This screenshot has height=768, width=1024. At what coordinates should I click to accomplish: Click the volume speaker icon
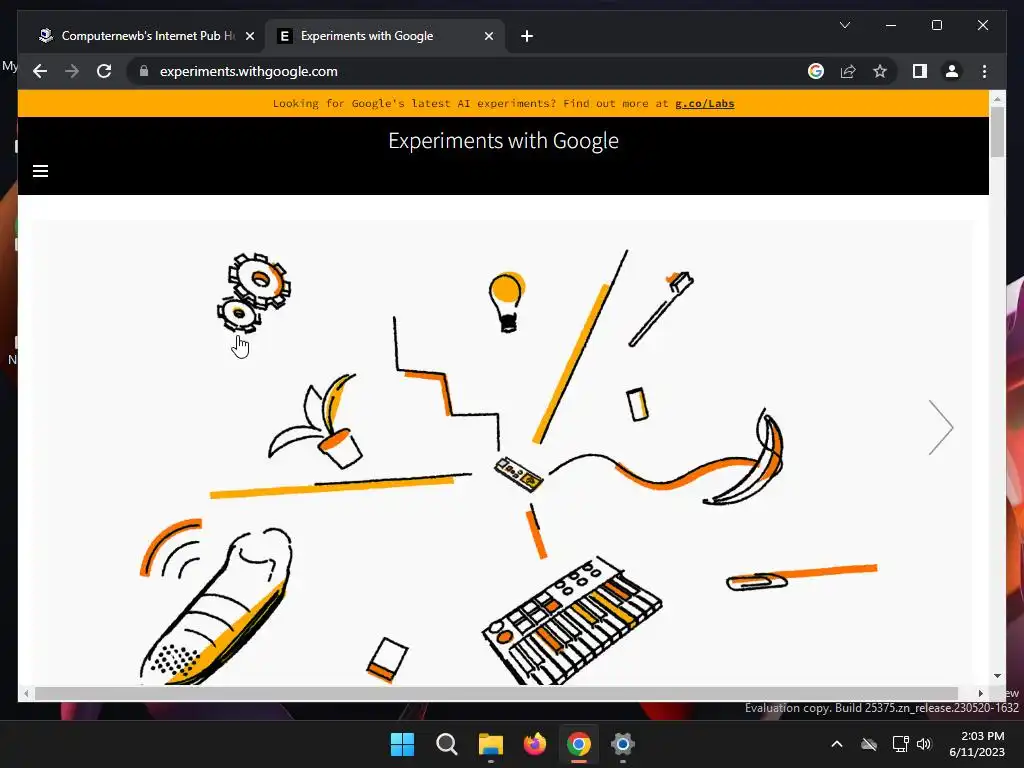[x=923, y=744]
